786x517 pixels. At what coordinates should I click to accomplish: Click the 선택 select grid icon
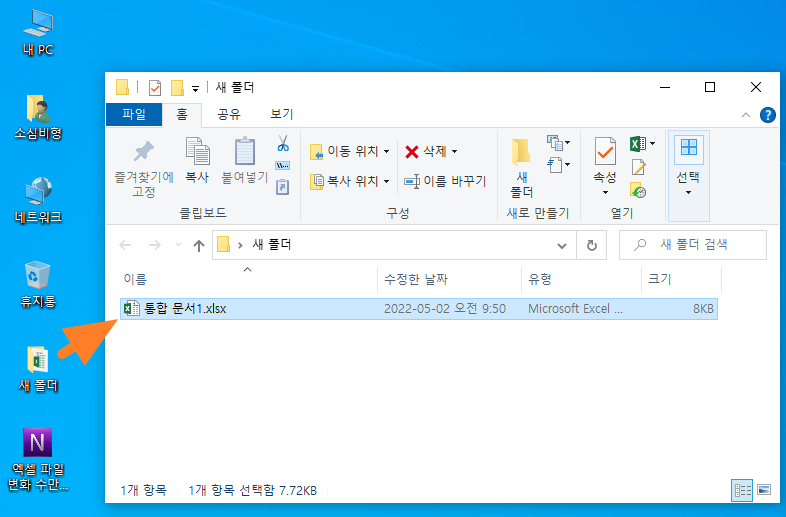[x=689, y=147]
